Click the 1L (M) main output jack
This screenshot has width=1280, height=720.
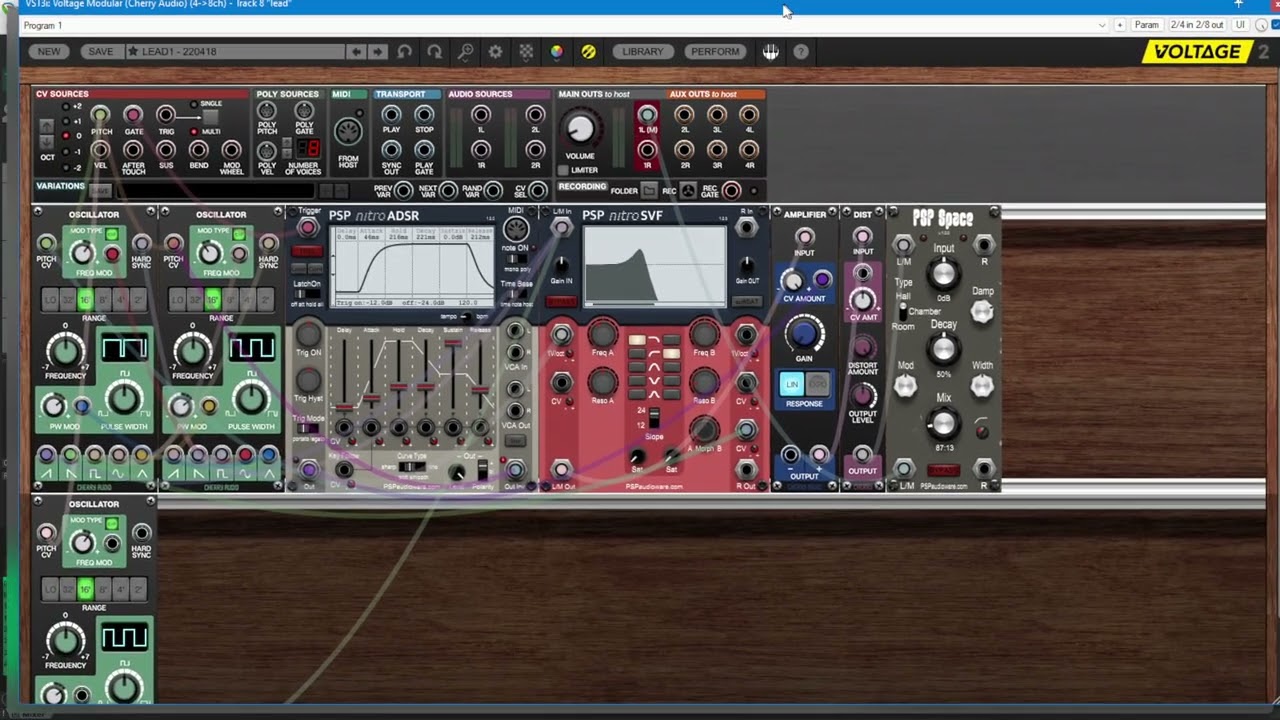(647, 116)
